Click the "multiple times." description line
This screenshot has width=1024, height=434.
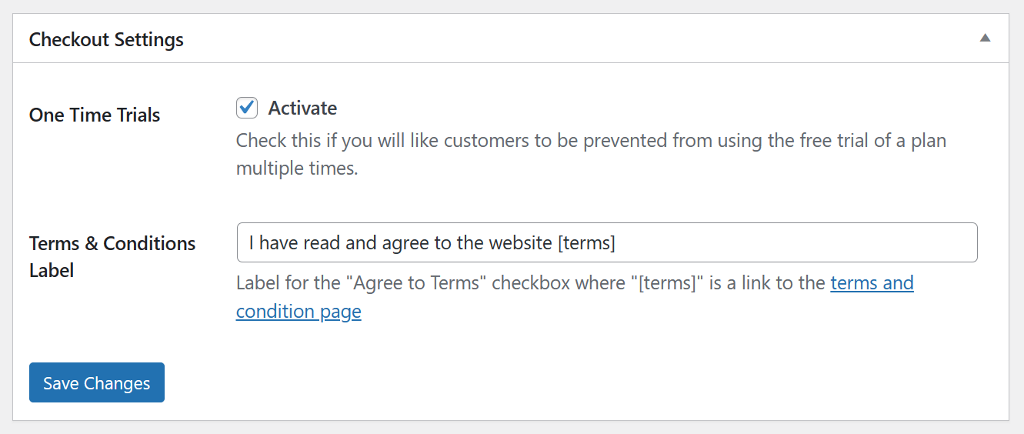pos(297,169)
